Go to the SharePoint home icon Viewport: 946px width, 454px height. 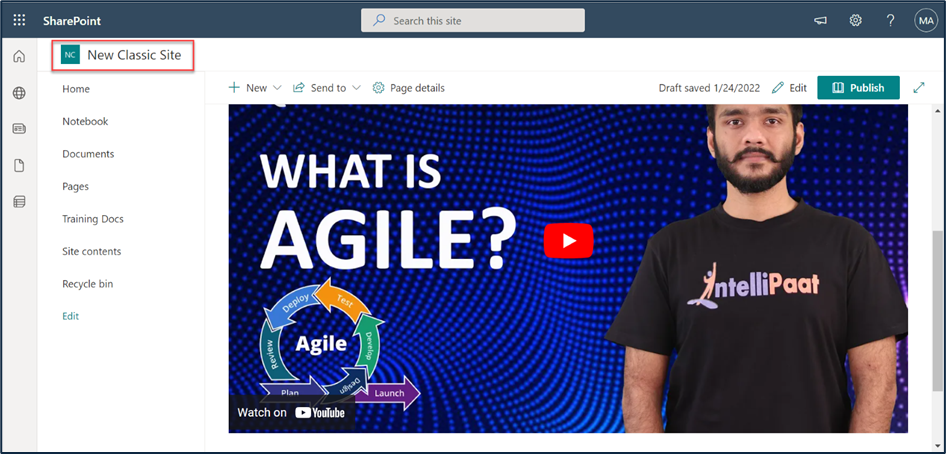click(19, 57)
